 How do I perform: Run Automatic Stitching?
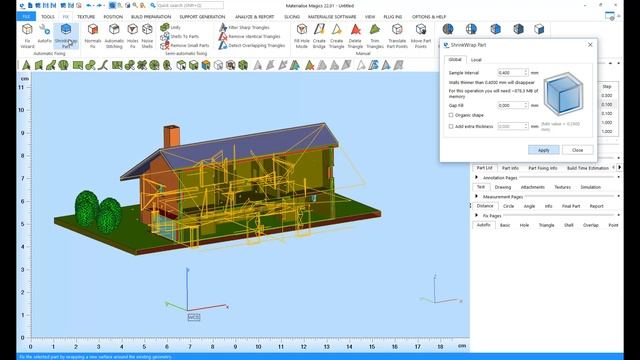click(x=114, y=36)
